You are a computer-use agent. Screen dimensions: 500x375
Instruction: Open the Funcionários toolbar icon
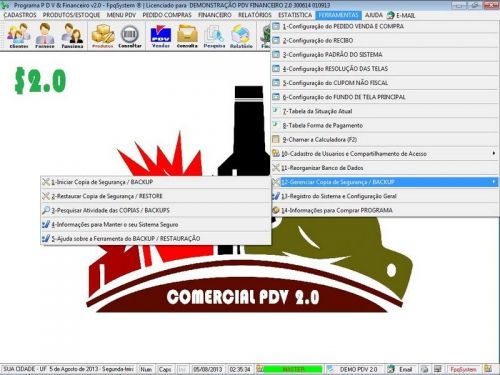72,36
